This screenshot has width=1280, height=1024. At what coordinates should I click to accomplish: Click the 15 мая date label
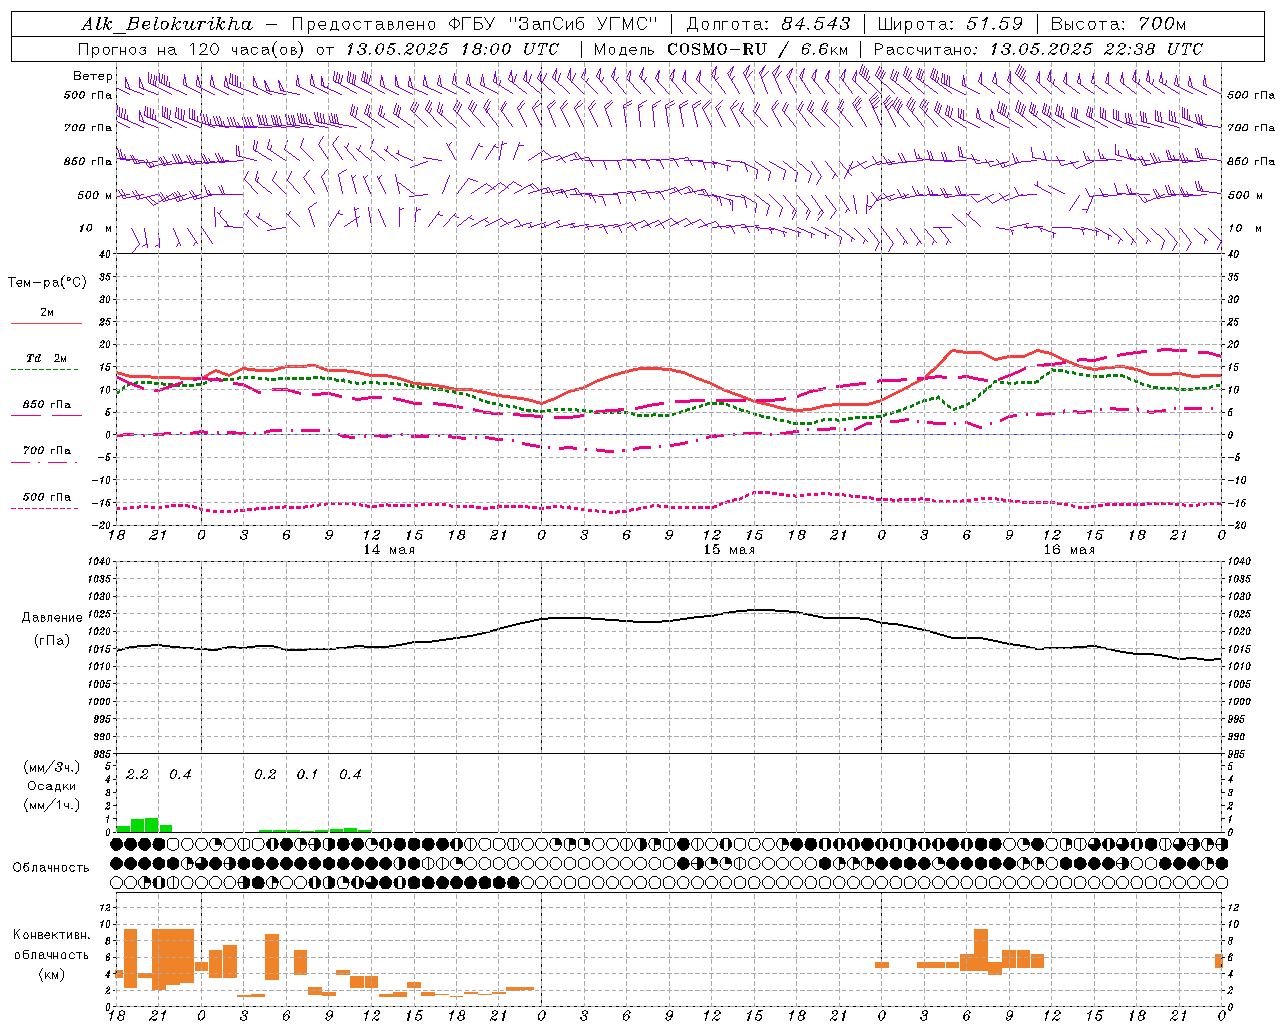click(x=729, y=550)
